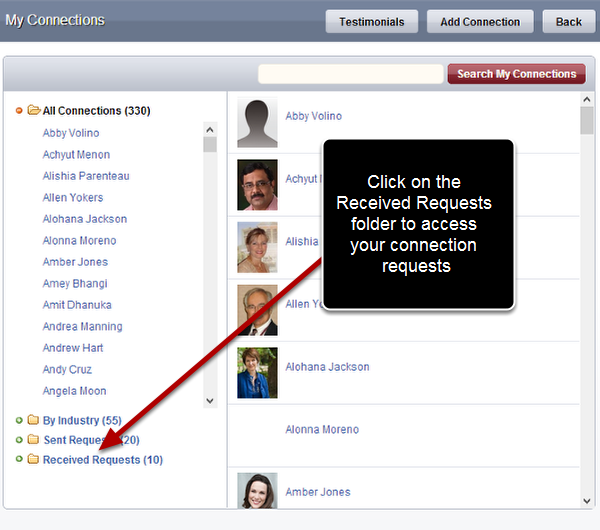Go back using the Back button

pos(568,22)
